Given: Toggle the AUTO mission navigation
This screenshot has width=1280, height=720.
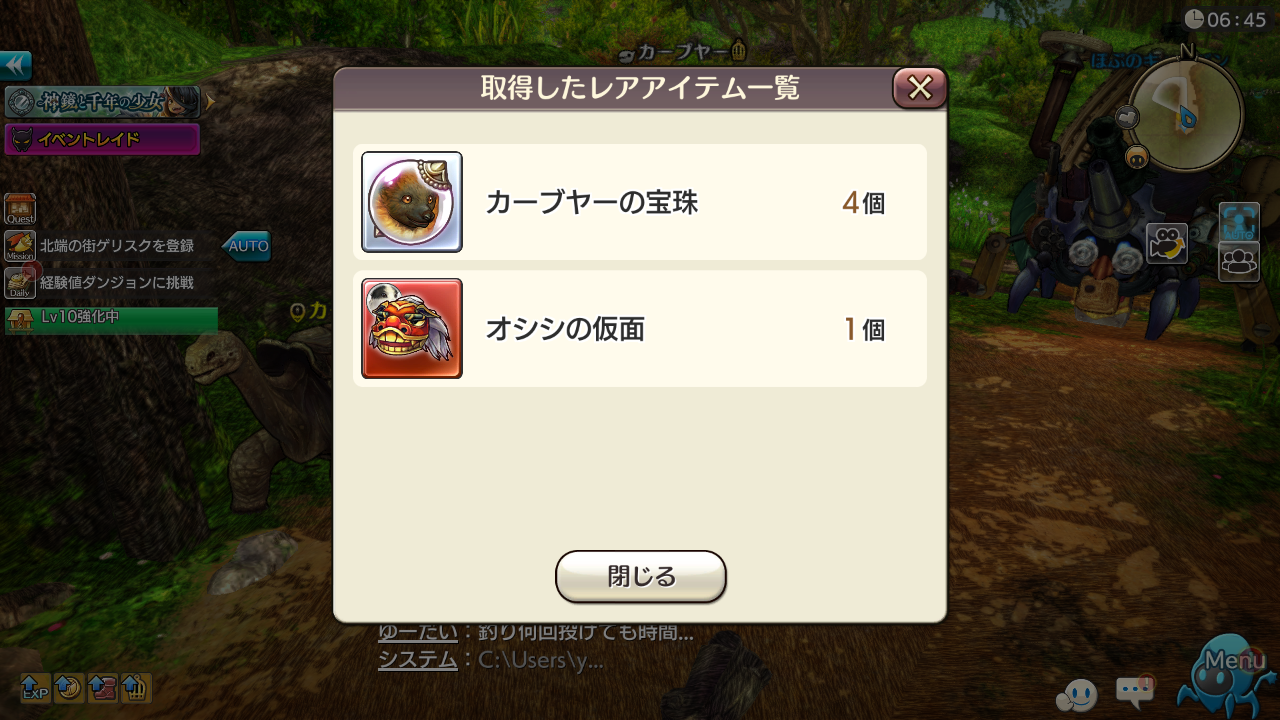Looking at the screenshot, I should 246,246.
